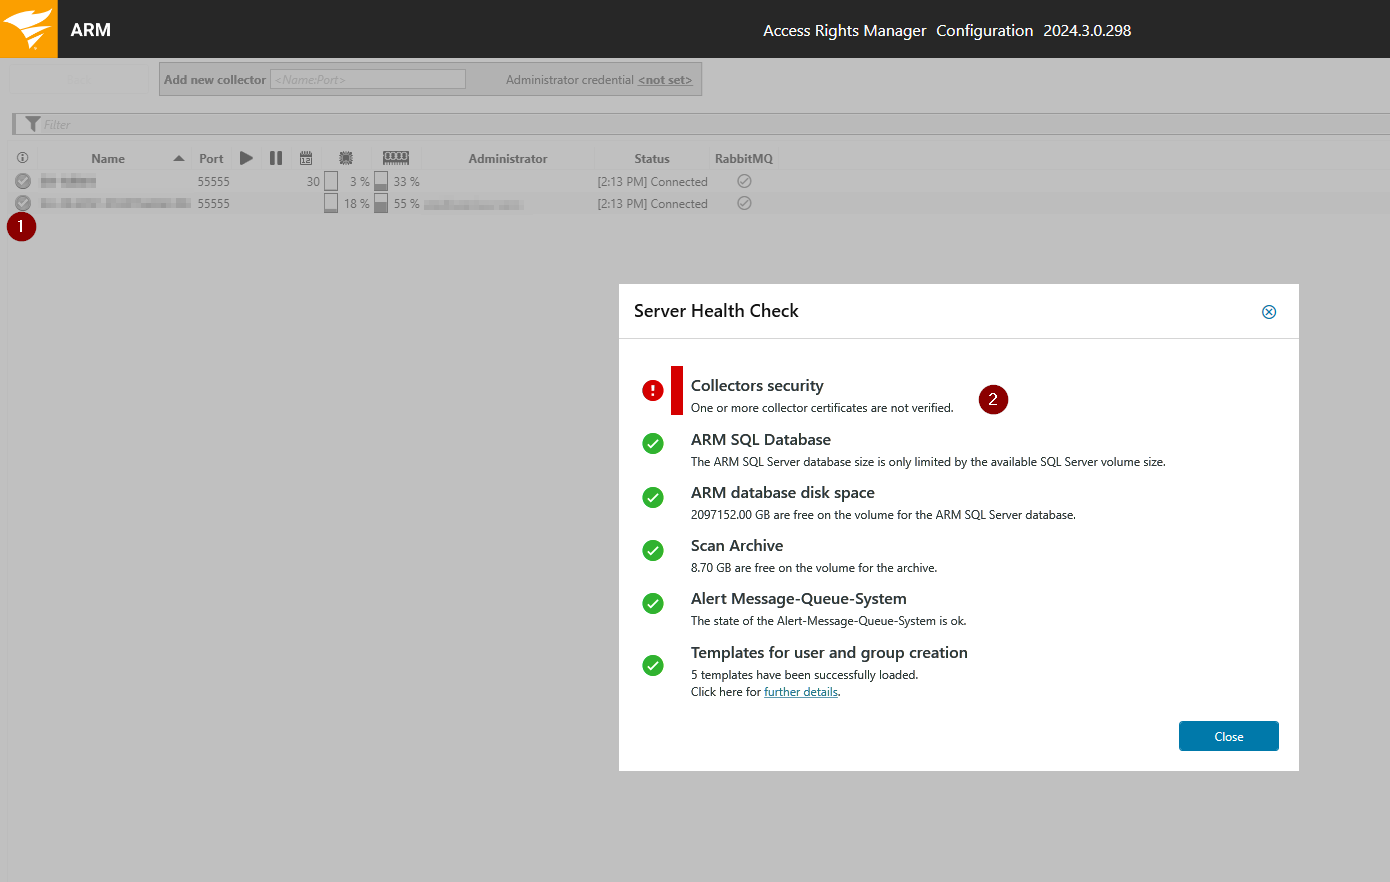Screen dimensions: 1390x882
Task: Click the Access Rights Manager title
Action: (x=845, y=30)
